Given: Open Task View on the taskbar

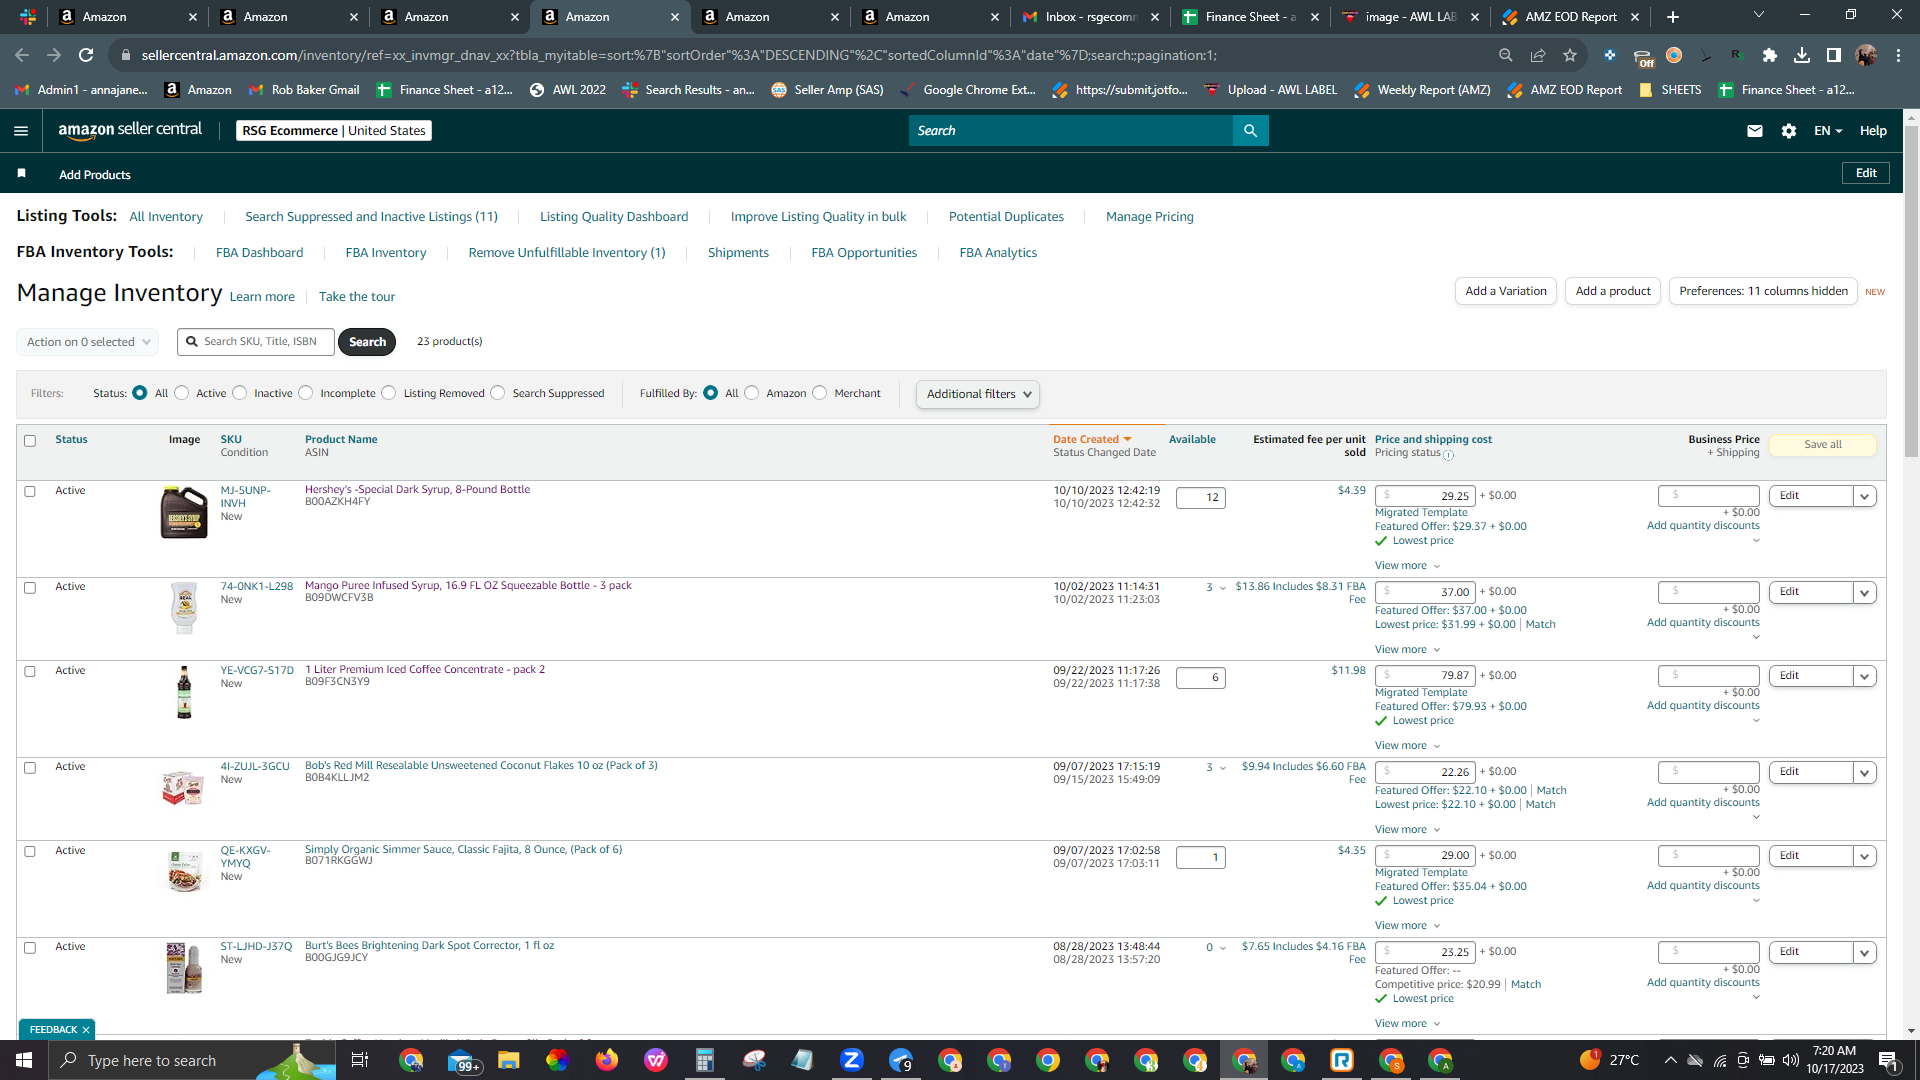Looking at the screenshot, I should (360, 1060).
